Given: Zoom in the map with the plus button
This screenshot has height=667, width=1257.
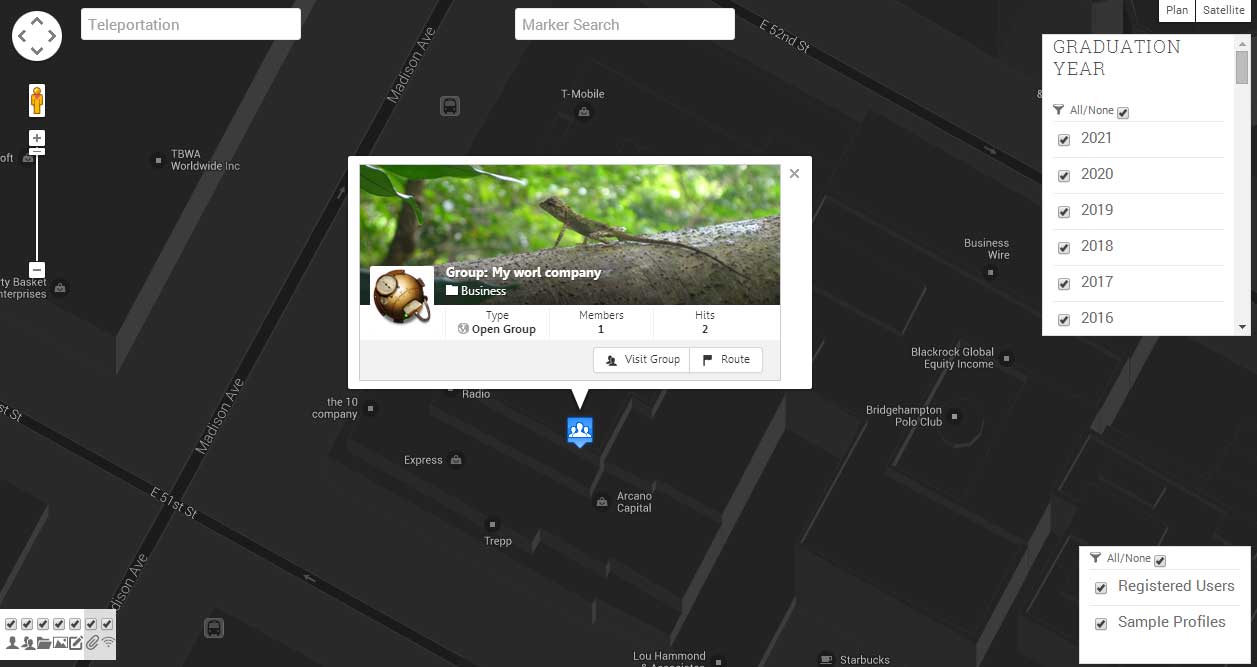Looking at the screenshot, I should 37,138.
